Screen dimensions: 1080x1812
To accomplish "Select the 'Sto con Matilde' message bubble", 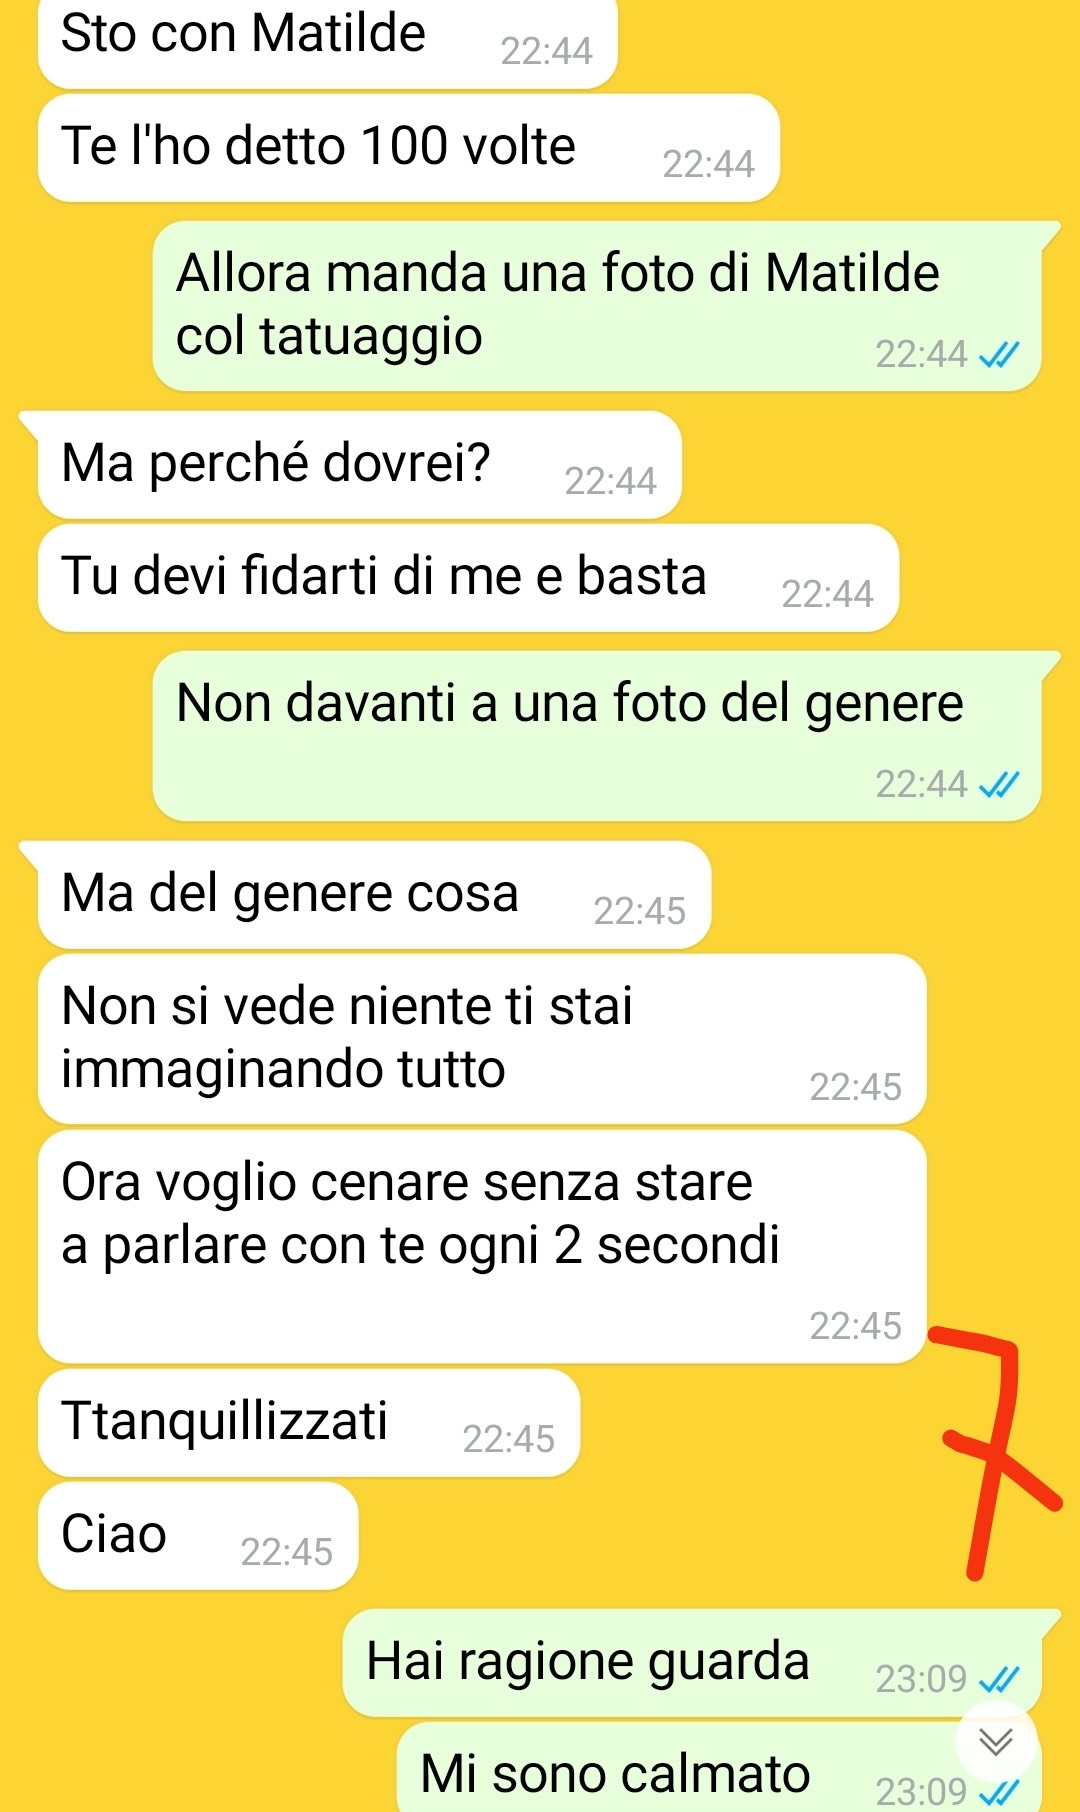I will [x=328, y=42].
